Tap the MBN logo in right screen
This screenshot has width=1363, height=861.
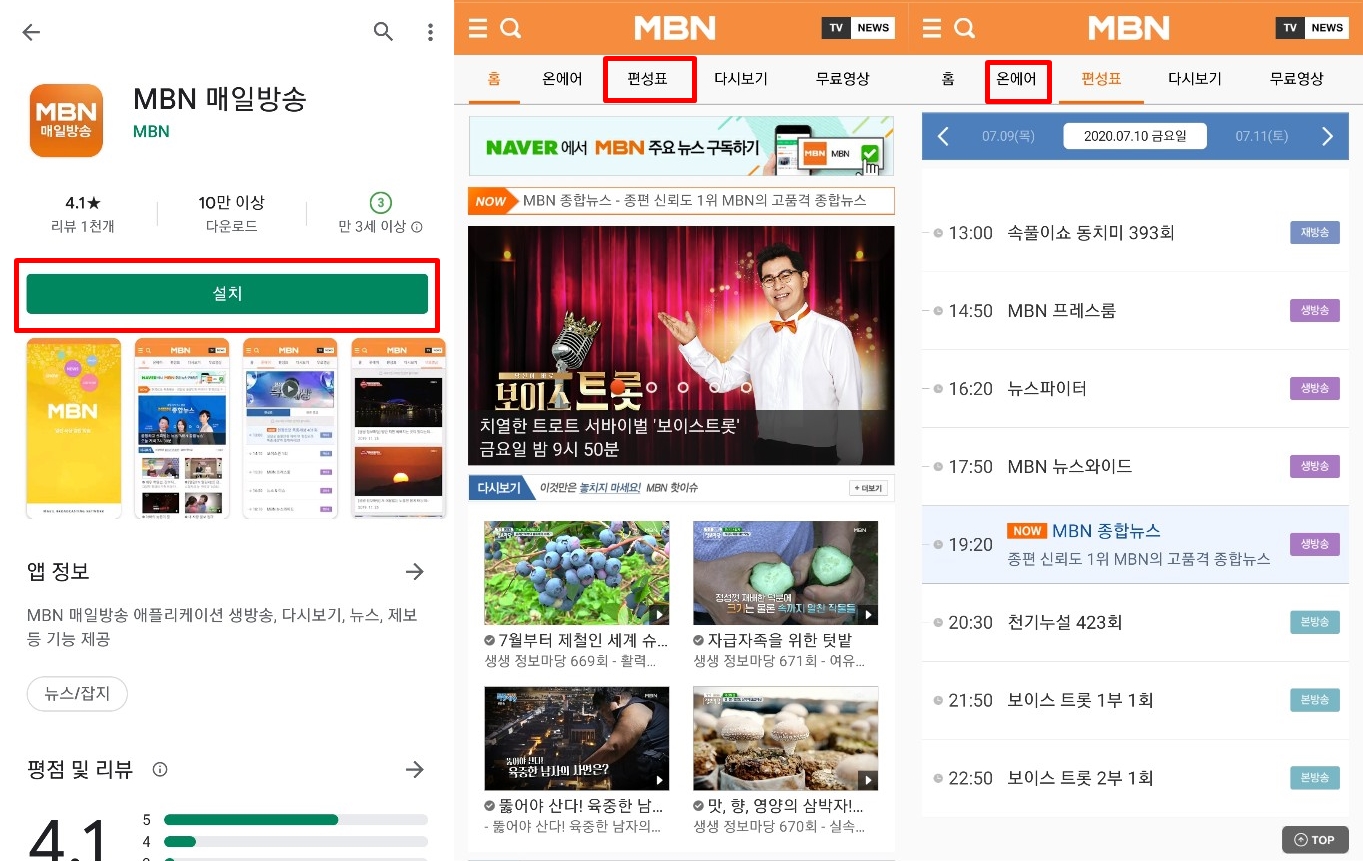[x=1128, y=27]
